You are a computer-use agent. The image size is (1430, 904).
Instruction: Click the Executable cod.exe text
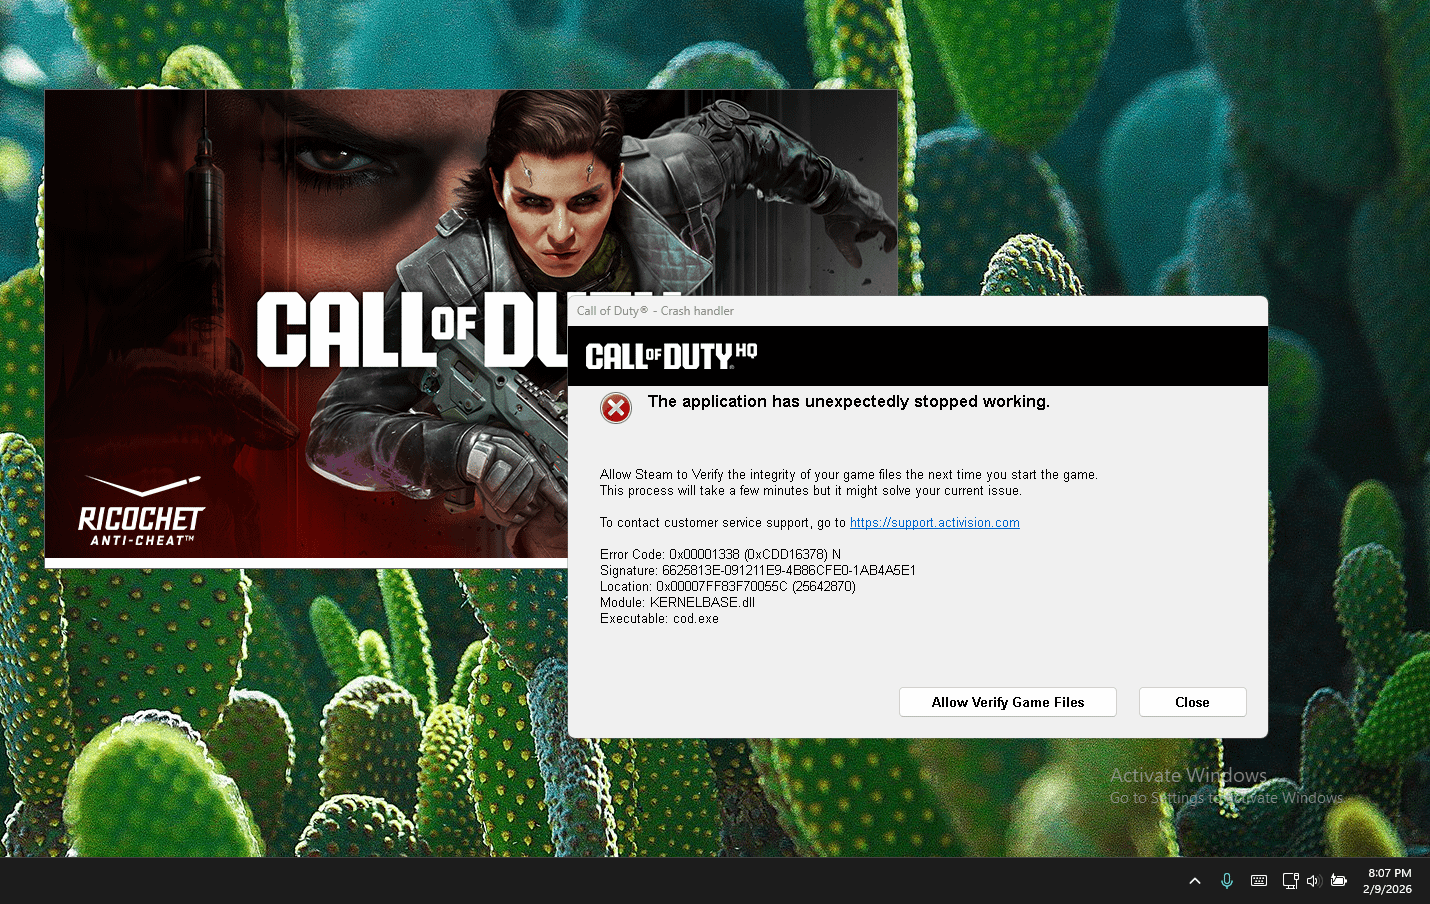[659, 619]
